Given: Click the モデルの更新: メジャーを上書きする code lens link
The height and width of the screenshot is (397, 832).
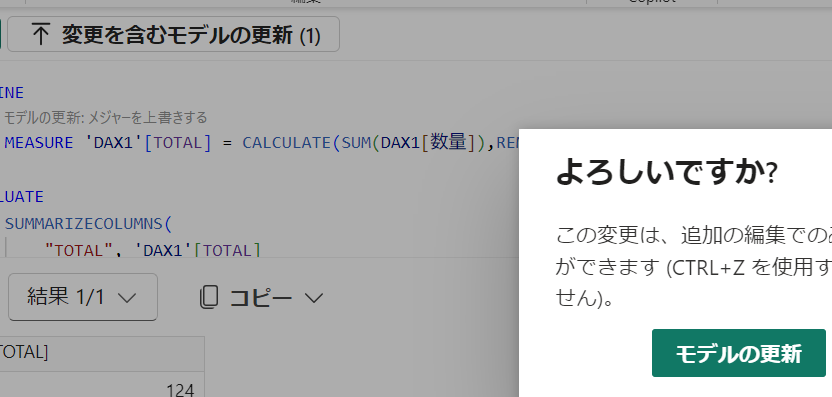Looking at the screenshot, I should 105,117.
